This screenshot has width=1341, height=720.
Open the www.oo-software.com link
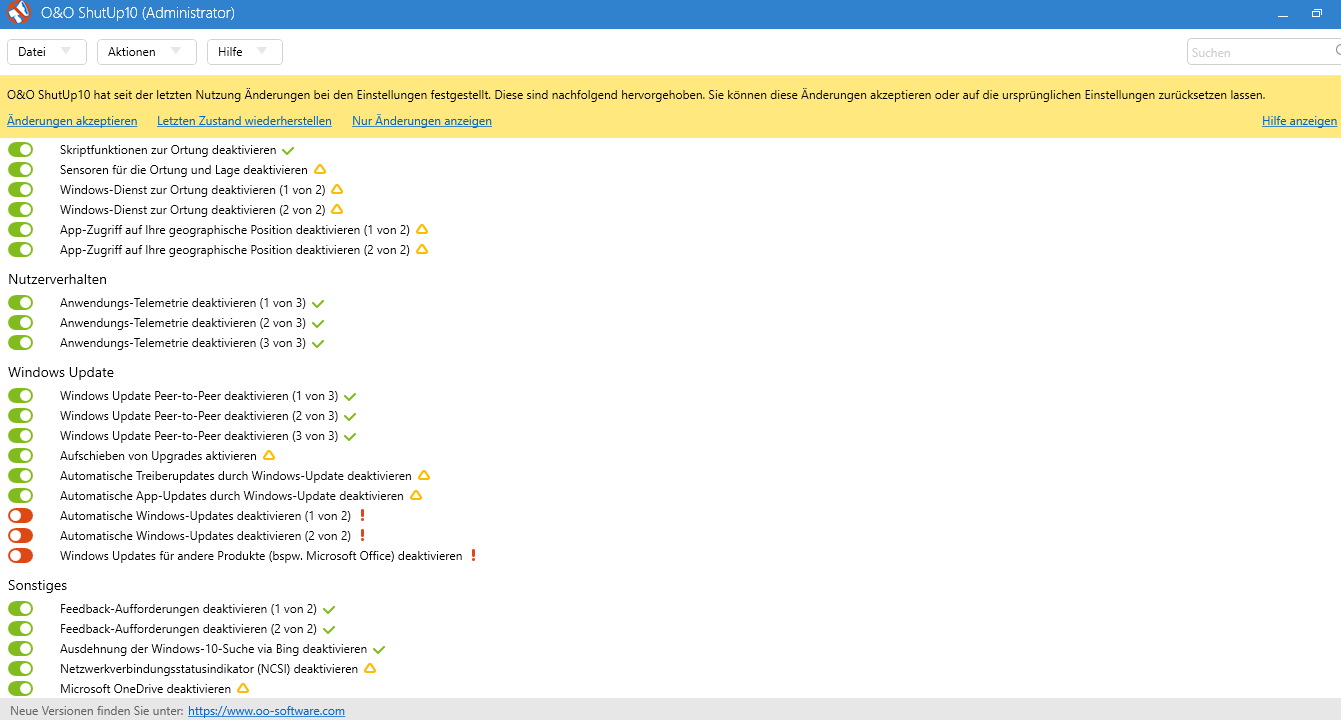coord(266,711)
